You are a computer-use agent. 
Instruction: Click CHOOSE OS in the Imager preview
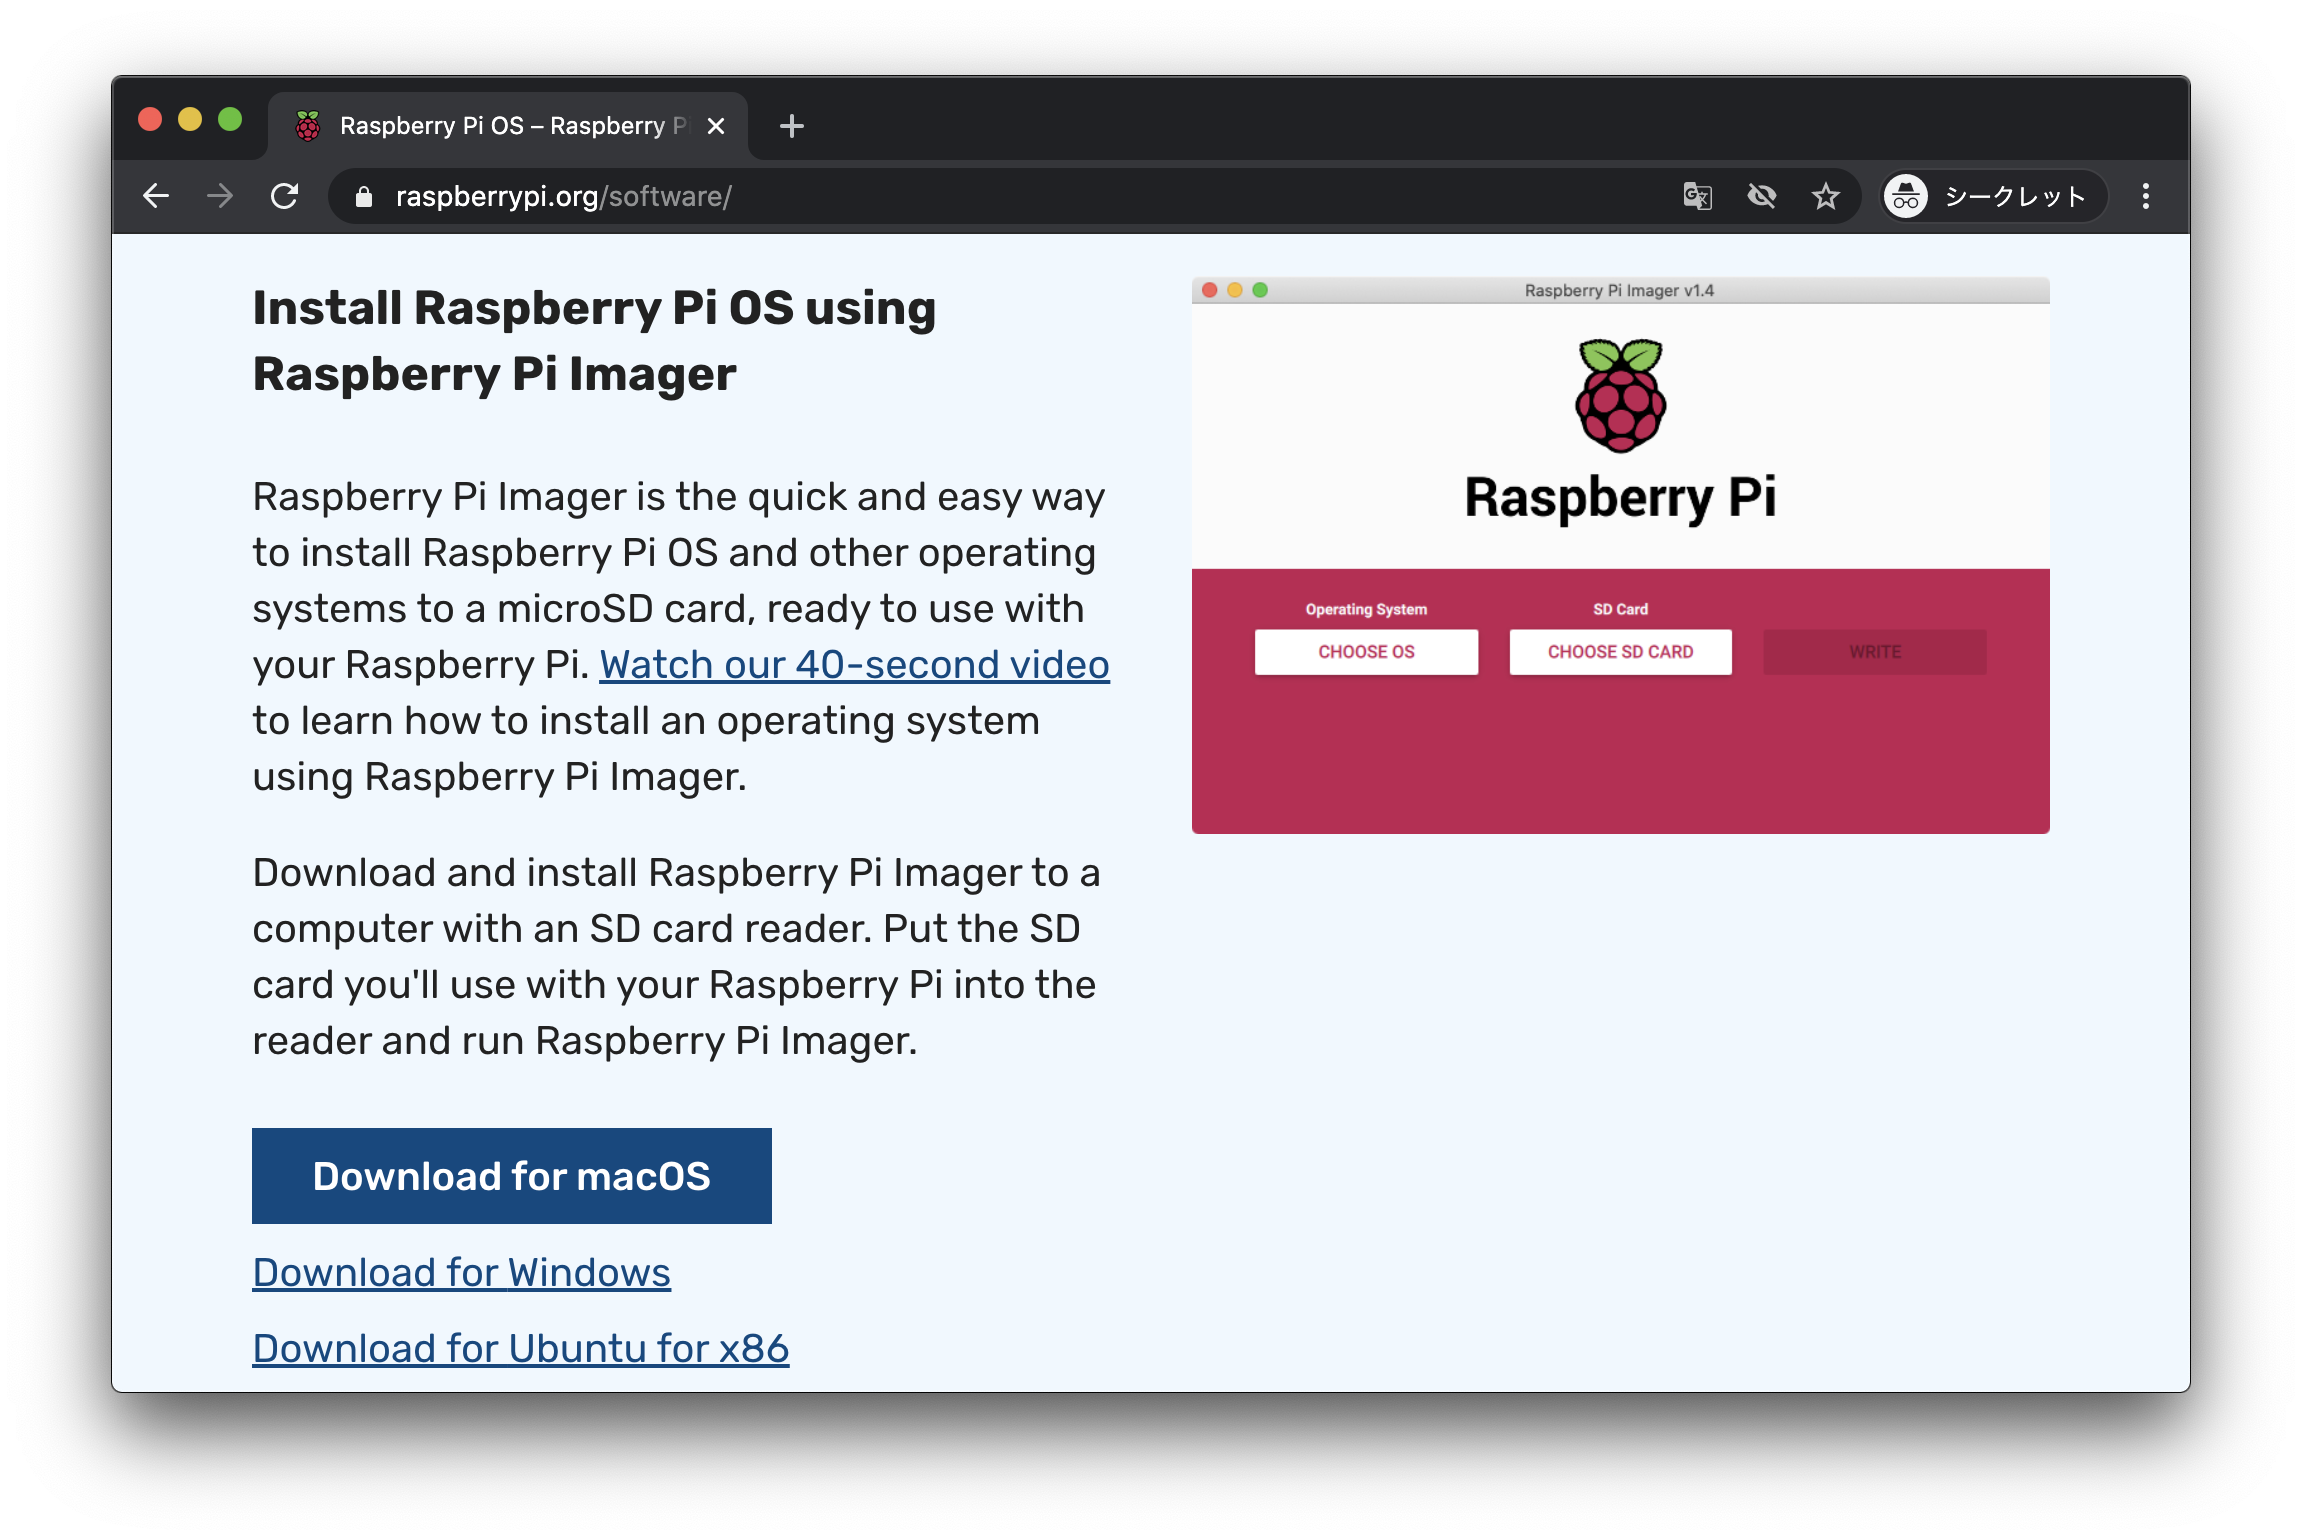(1366, 652)
